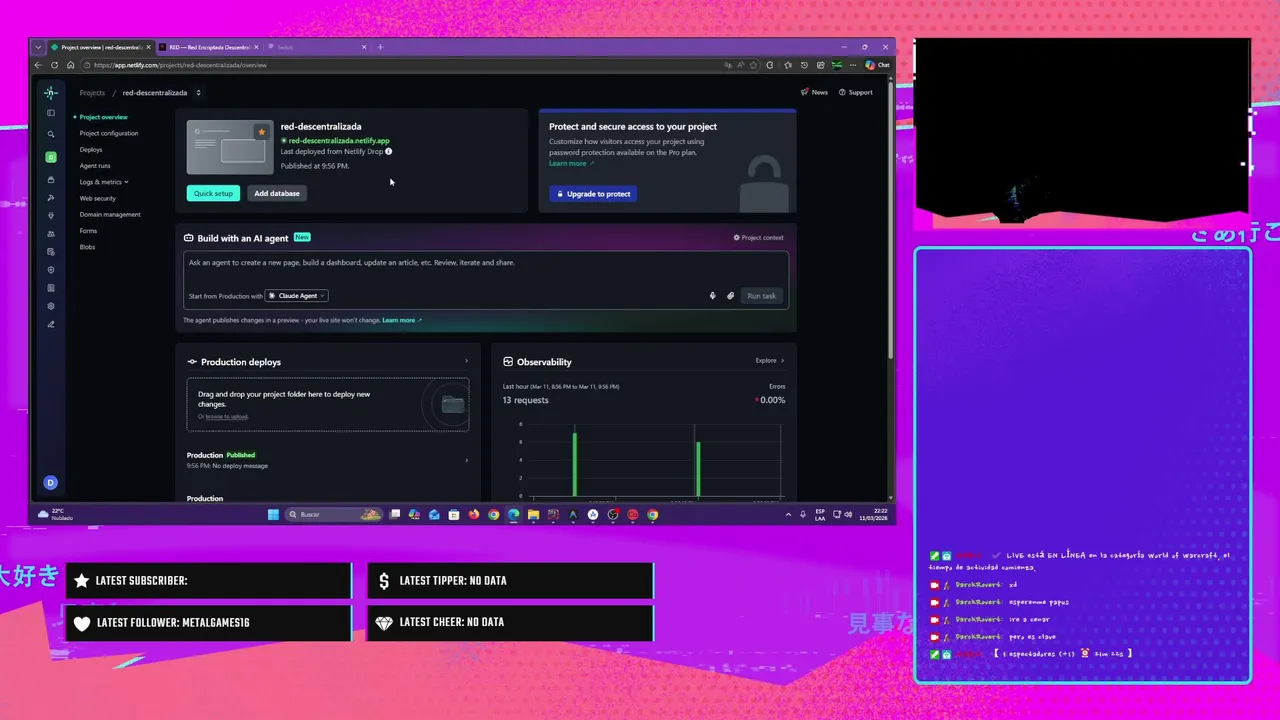Screen dimensions: 1280x720
Task: Switch to the Twitch browser tab
Action: coord(316,47)
